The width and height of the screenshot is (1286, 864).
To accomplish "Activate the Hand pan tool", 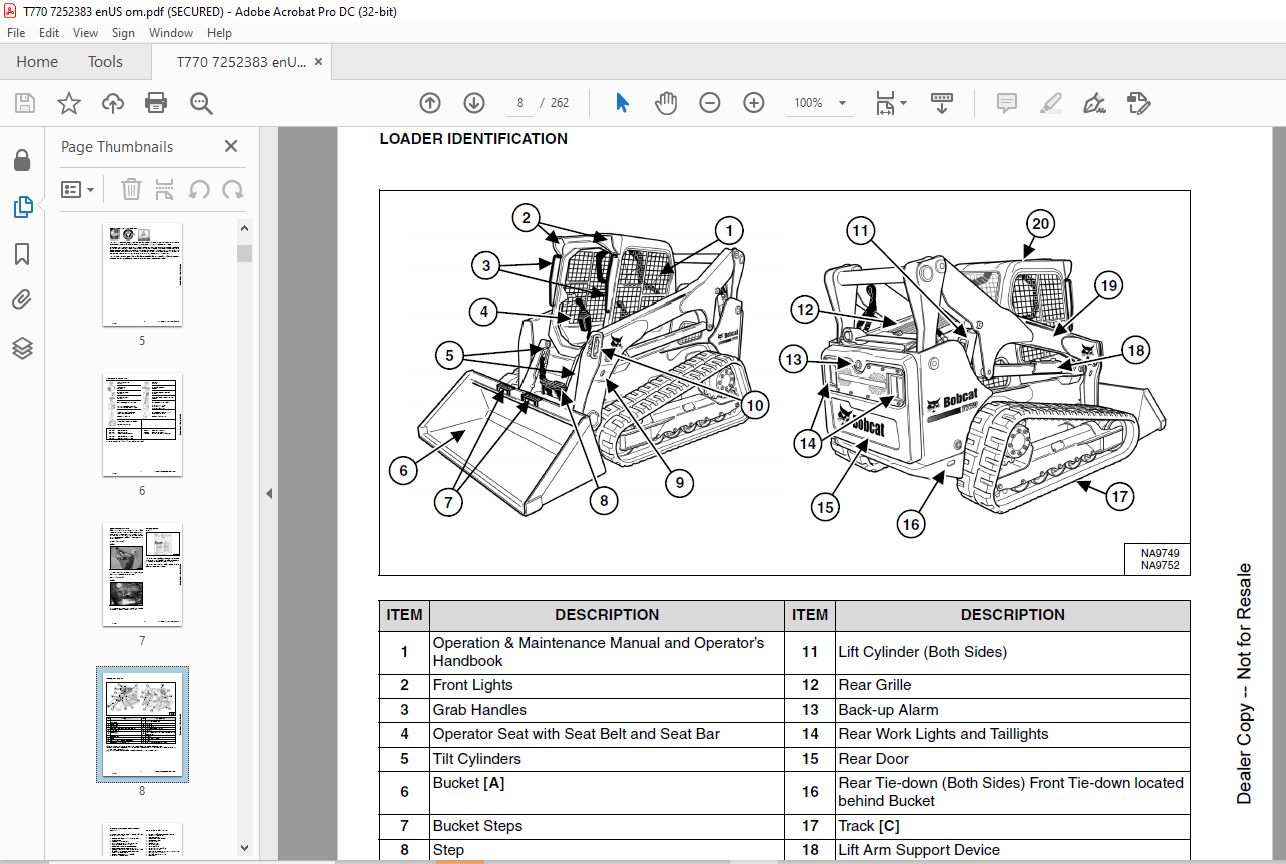I will tap(666, 103).
